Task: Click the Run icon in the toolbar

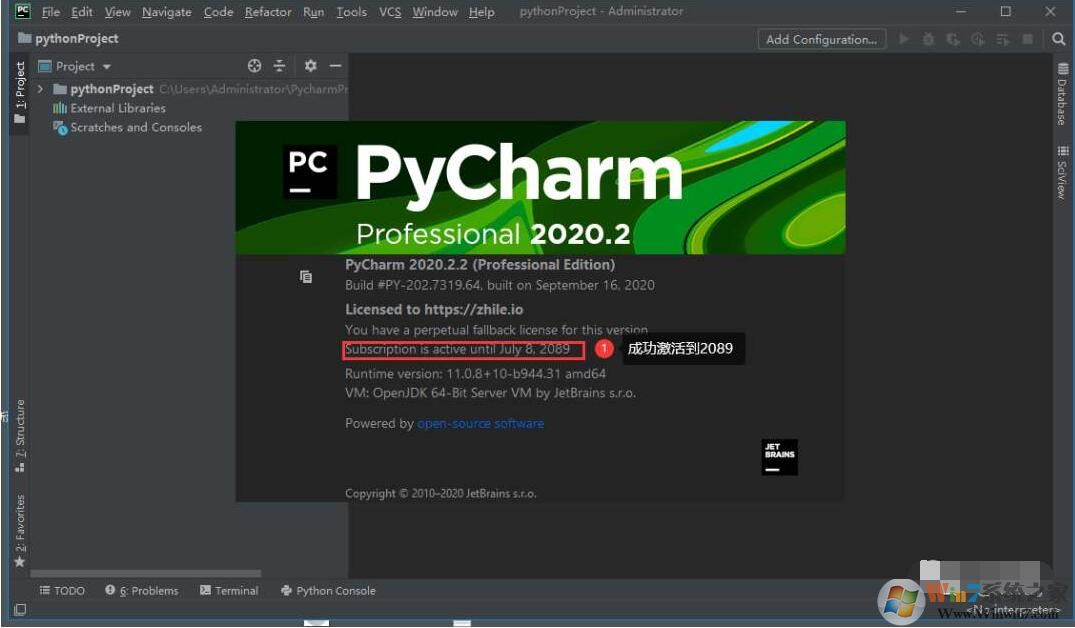Action: (904, 38)
